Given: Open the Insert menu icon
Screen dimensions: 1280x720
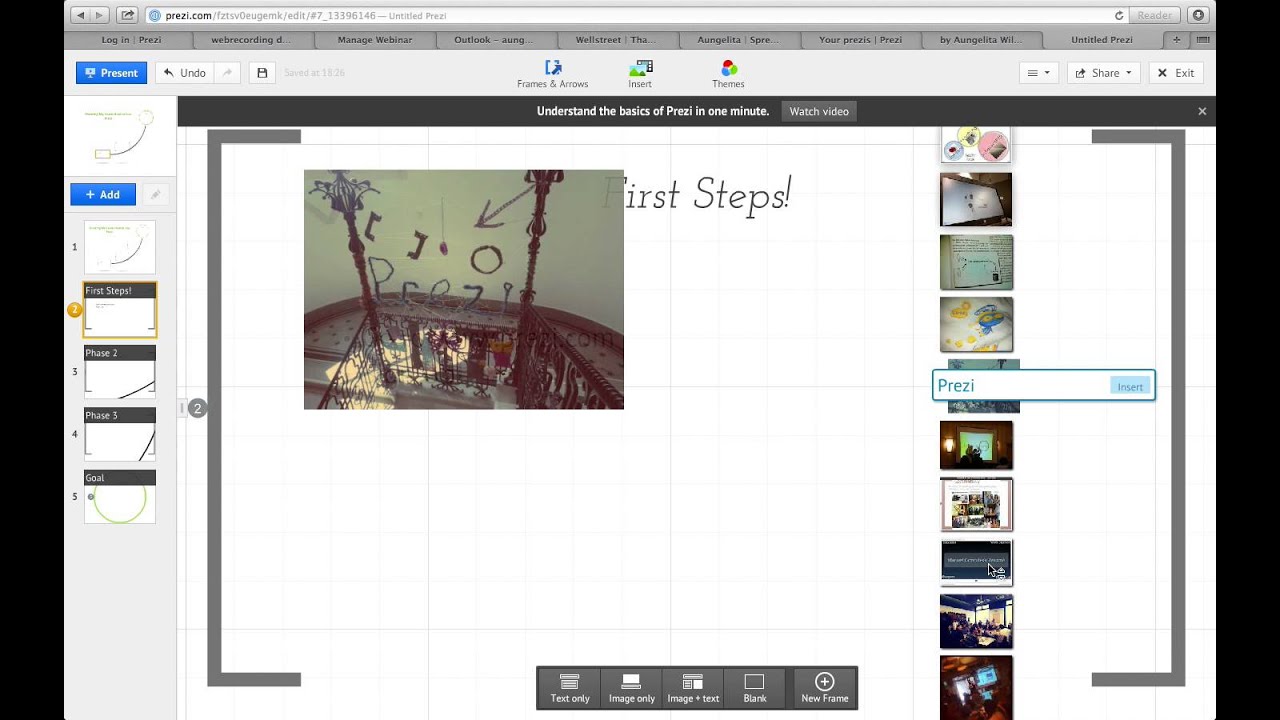Looking at the screenshot, I should tap(640, 74).
